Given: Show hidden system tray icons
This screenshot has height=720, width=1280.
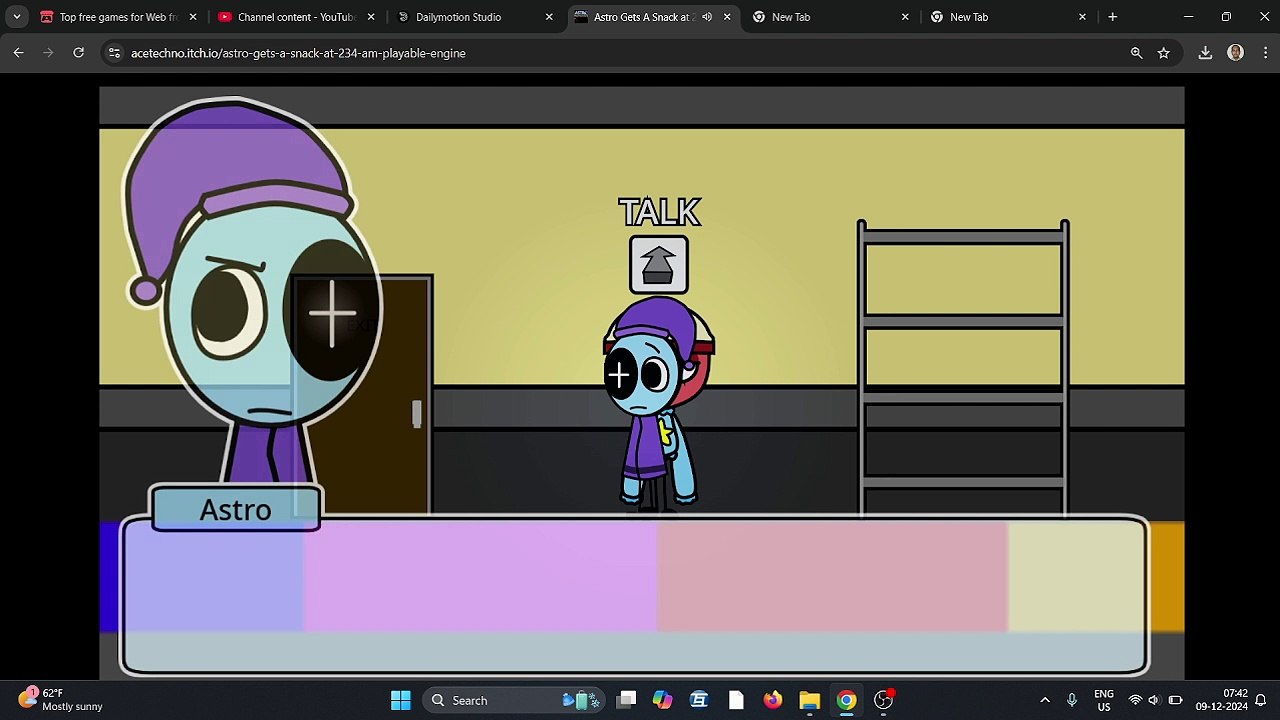Looking at the screenshot, I should [x=1045, y=700].
